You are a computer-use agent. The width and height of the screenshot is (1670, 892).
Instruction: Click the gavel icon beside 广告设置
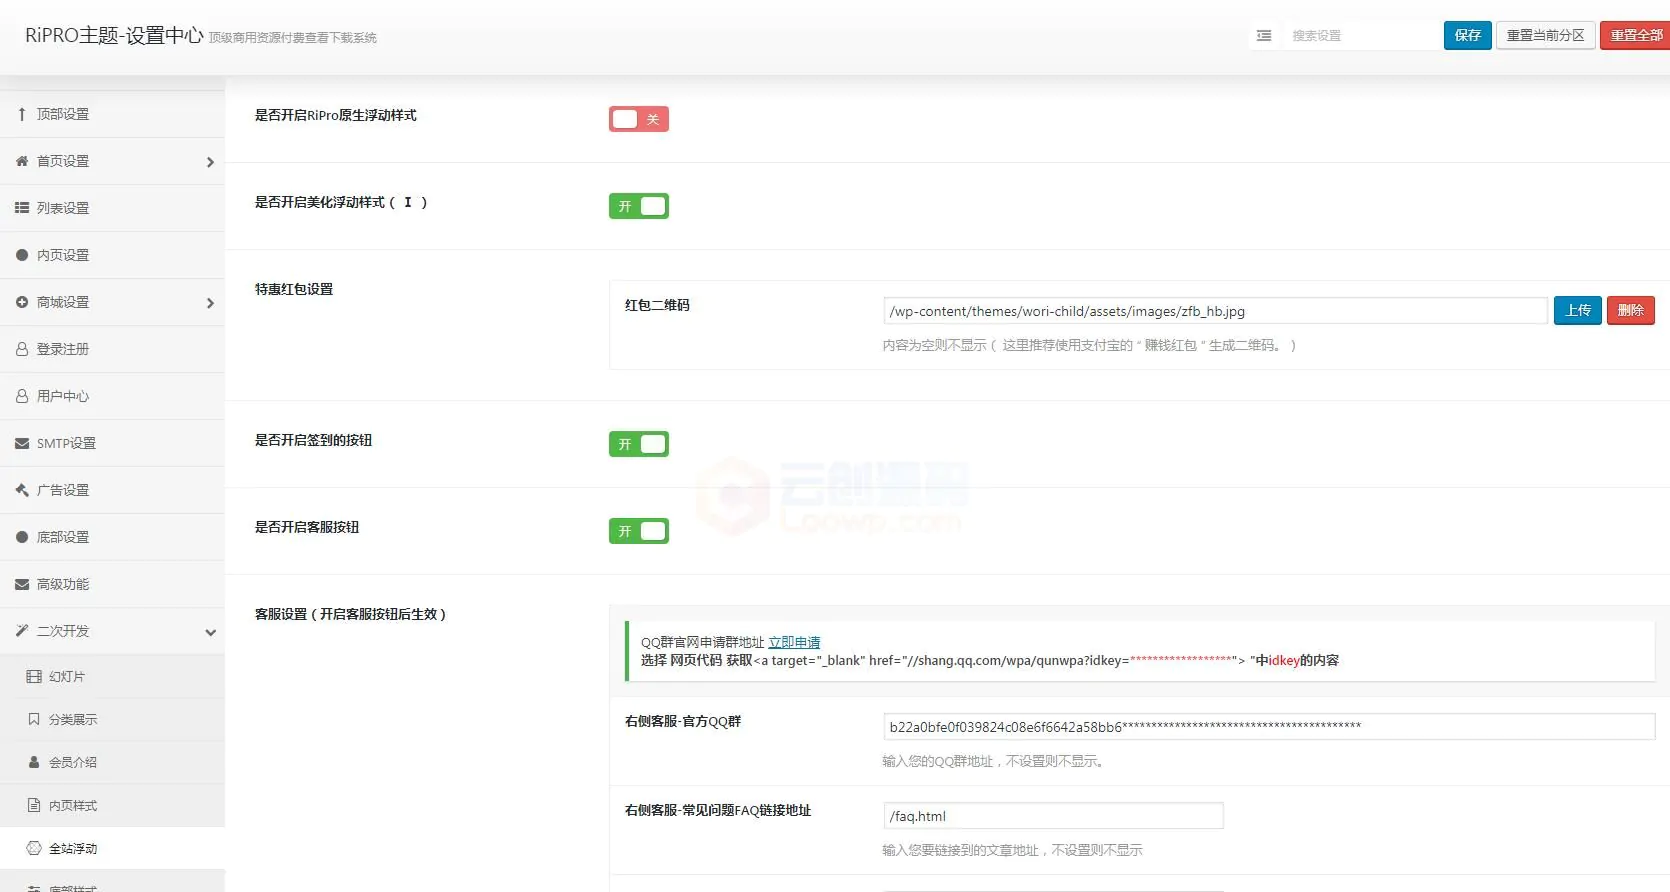(22, 490)
